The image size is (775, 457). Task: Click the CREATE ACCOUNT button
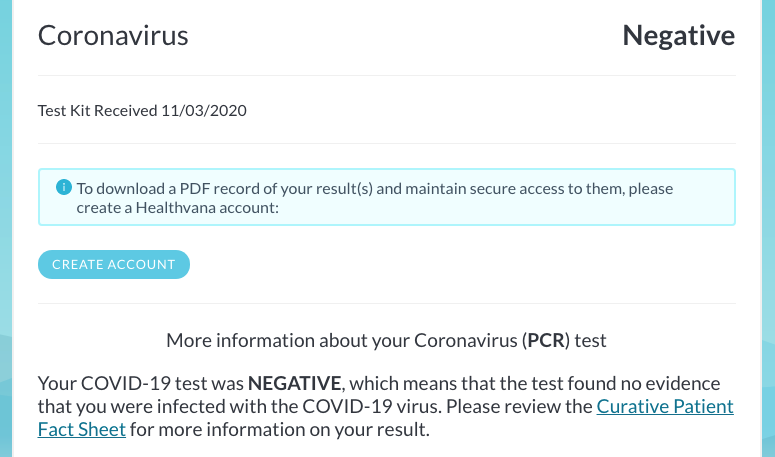(x=114, y=264)
